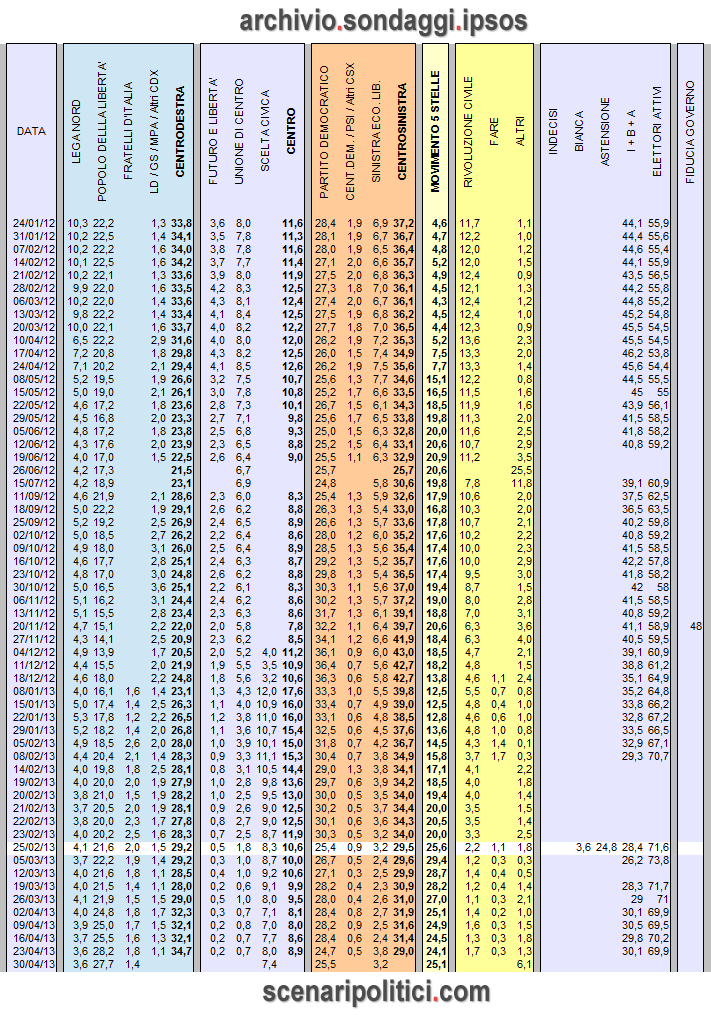Click Astensione value 24,8 in 25/02/13 row
The width and height of the screenshot is (711, 1015).
(x=606, y=847)
